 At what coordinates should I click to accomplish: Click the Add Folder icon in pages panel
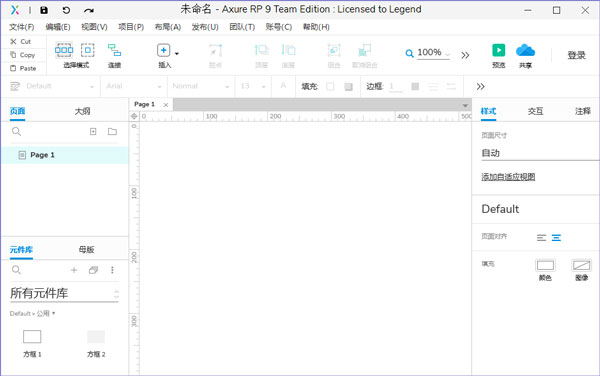(112, 132)
